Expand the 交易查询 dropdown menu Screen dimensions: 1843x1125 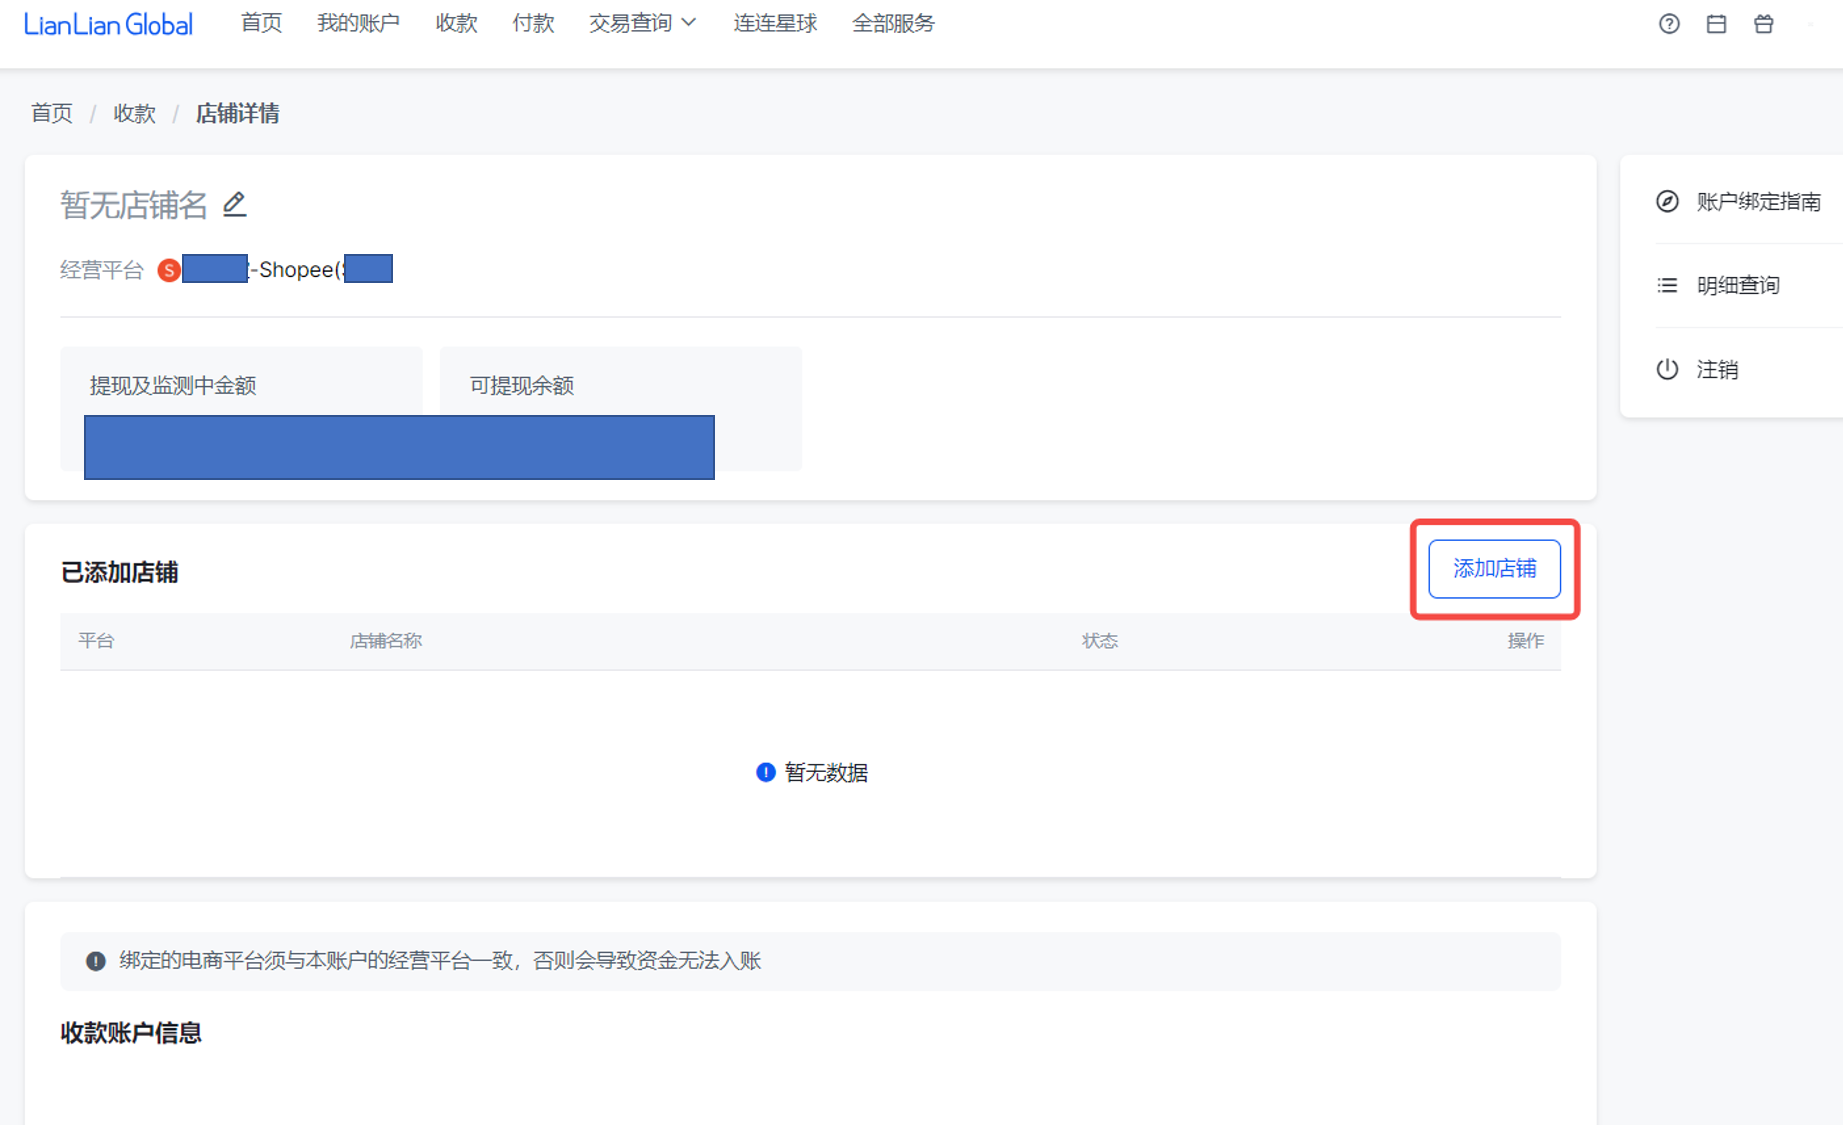pyautogui.click(x=642, y=23)
